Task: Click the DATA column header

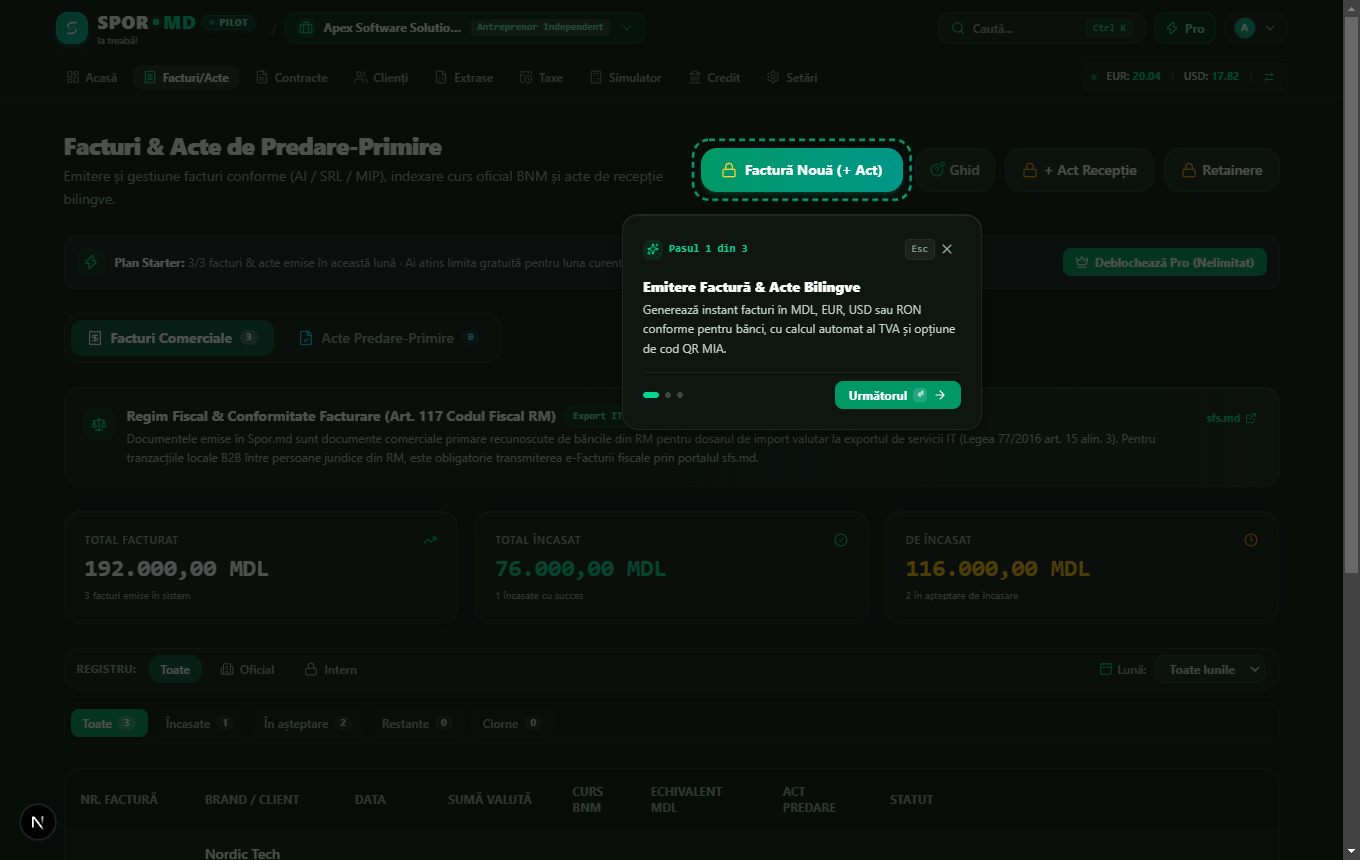Action: [x=370, y=799]
